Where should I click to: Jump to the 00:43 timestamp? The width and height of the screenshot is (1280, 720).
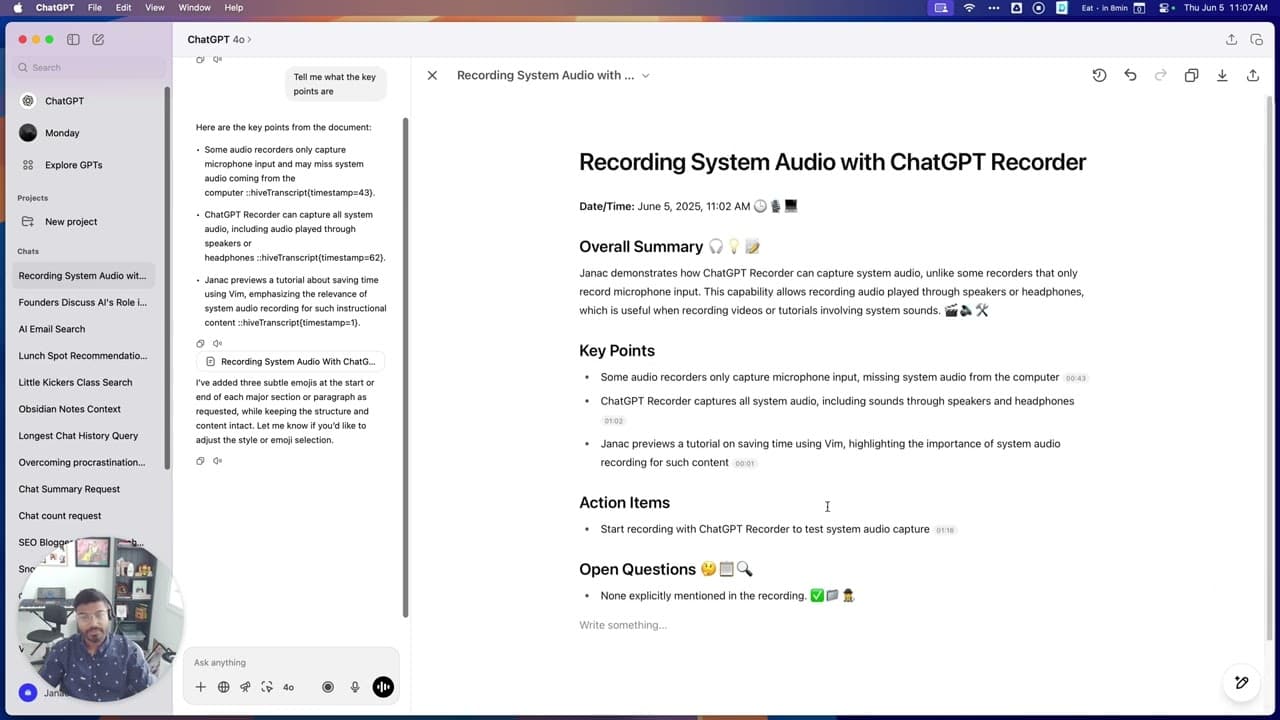click(1076, 378)
